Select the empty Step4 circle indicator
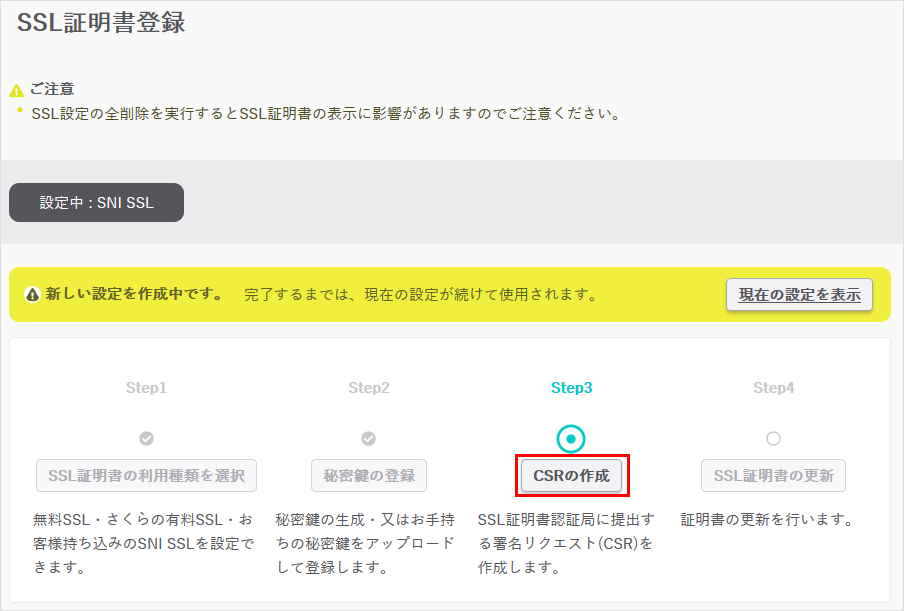This screenshot has height=611, width=904. [x=773, y=438]
